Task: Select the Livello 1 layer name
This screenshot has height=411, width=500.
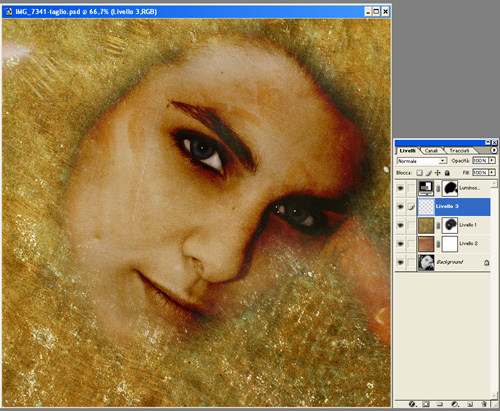Action: (468, 225)
